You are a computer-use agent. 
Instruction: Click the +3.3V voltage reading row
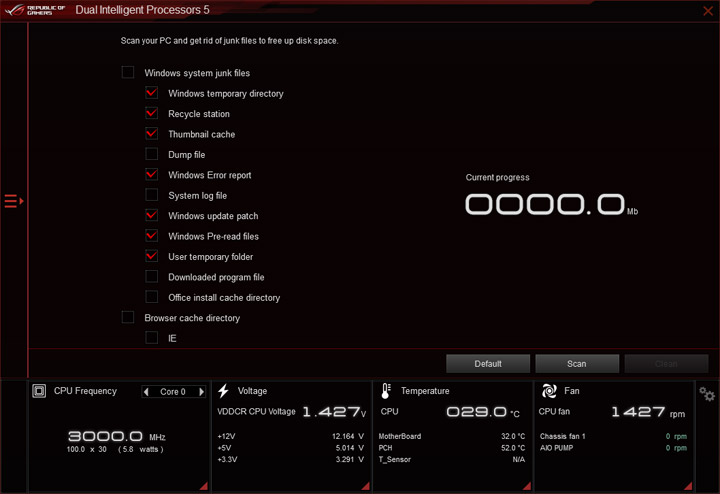pyautogui.click(x=291, y=459)
